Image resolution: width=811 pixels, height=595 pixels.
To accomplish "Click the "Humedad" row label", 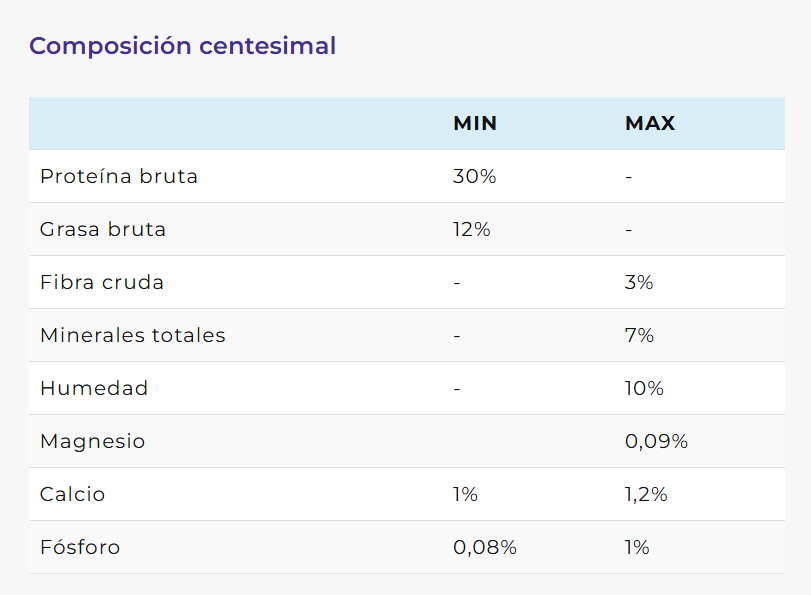I will (x=94, y=389).
